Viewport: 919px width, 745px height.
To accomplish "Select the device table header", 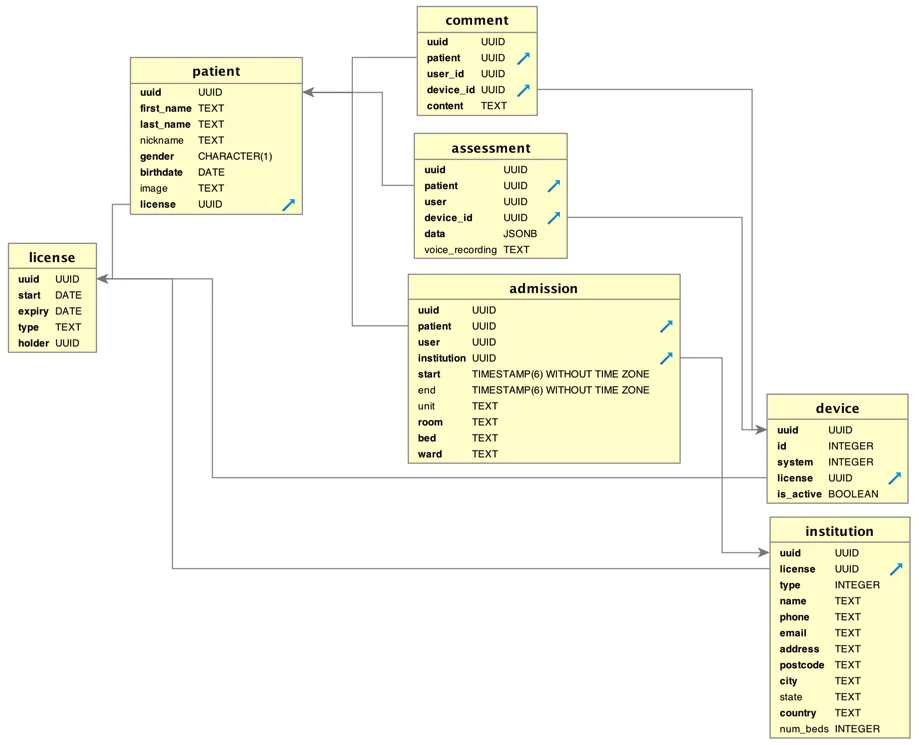I will click(838, 409).
